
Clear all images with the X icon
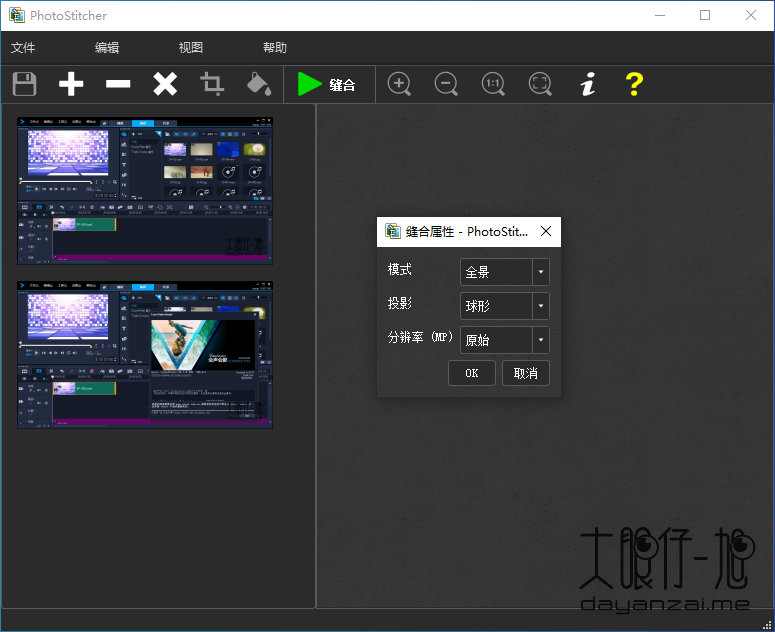point(165,84)
